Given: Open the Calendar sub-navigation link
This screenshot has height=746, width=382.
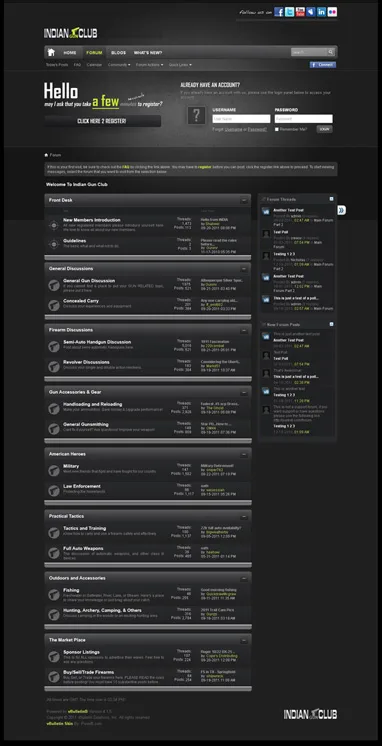Looking at the screenshot, I should pyautogui.click(x=94, y=65).
